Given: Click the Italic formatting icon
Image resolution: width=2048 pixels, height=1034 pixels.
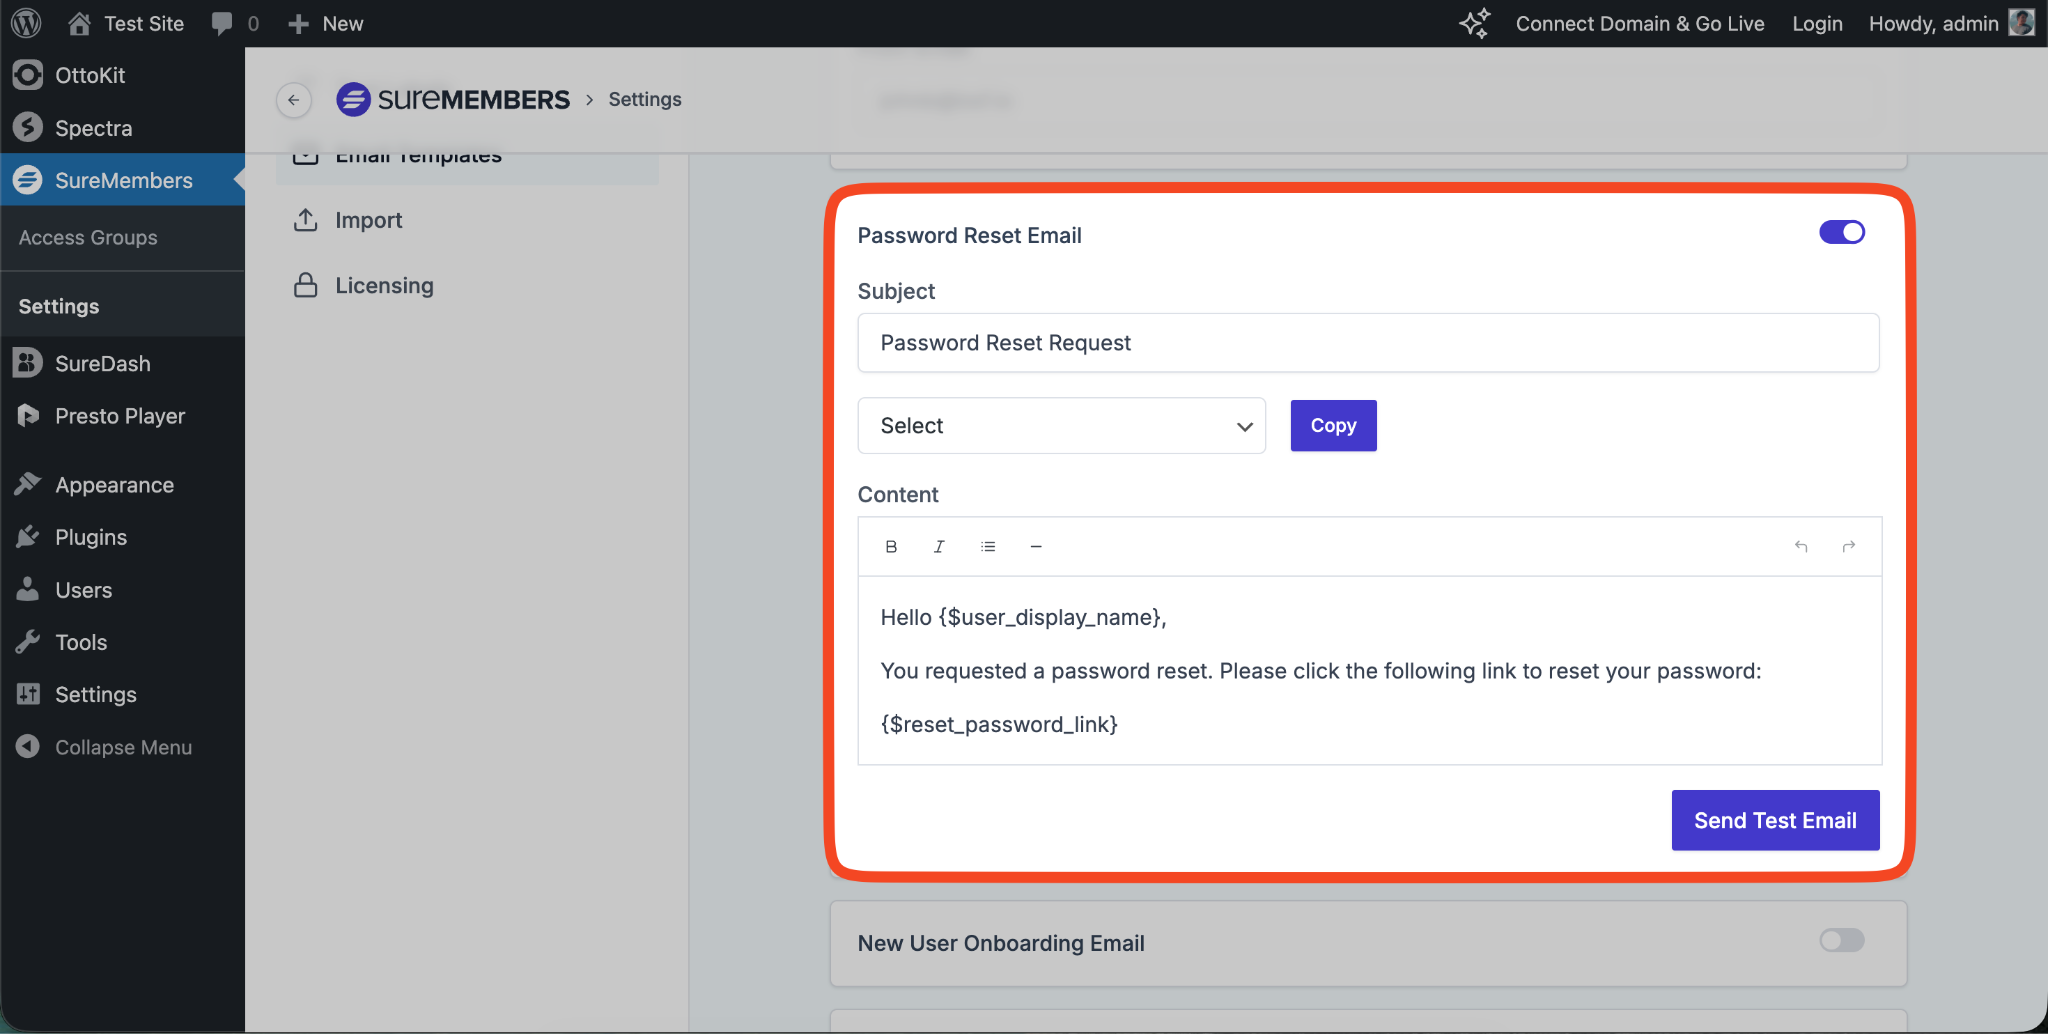Looking at the screenshot, I should click(939, 547).
